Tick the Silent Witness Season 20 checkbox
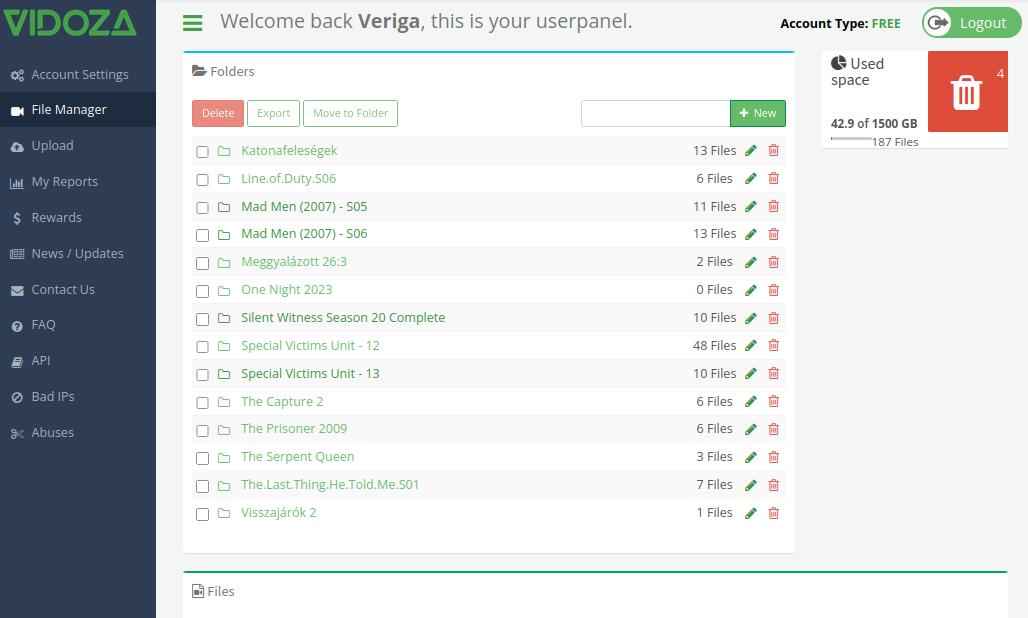 pyautogui.click(x=203, y=319)
